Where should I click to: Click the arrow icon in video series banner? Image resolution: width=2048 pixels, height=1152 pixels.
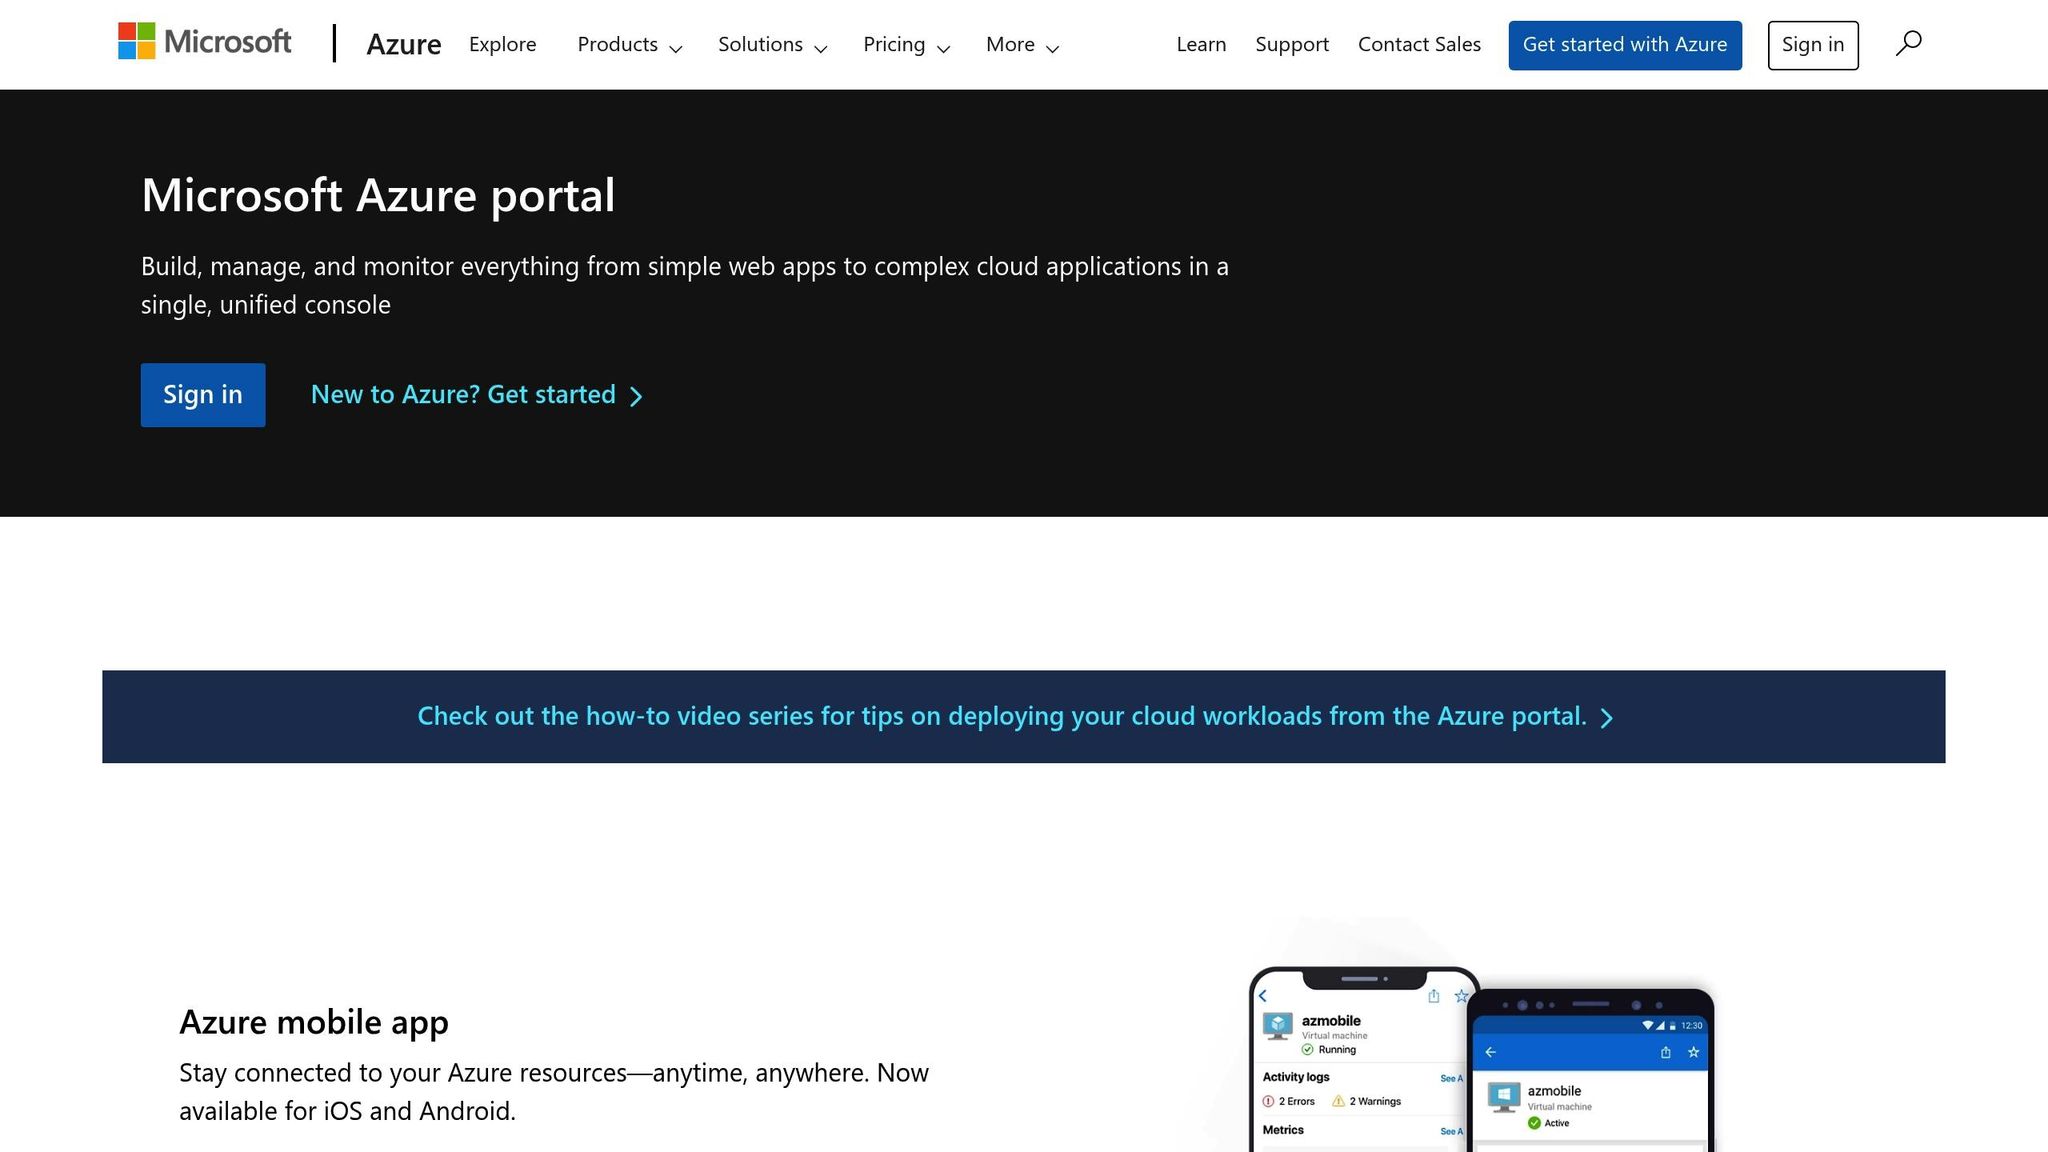point(1606,718)
